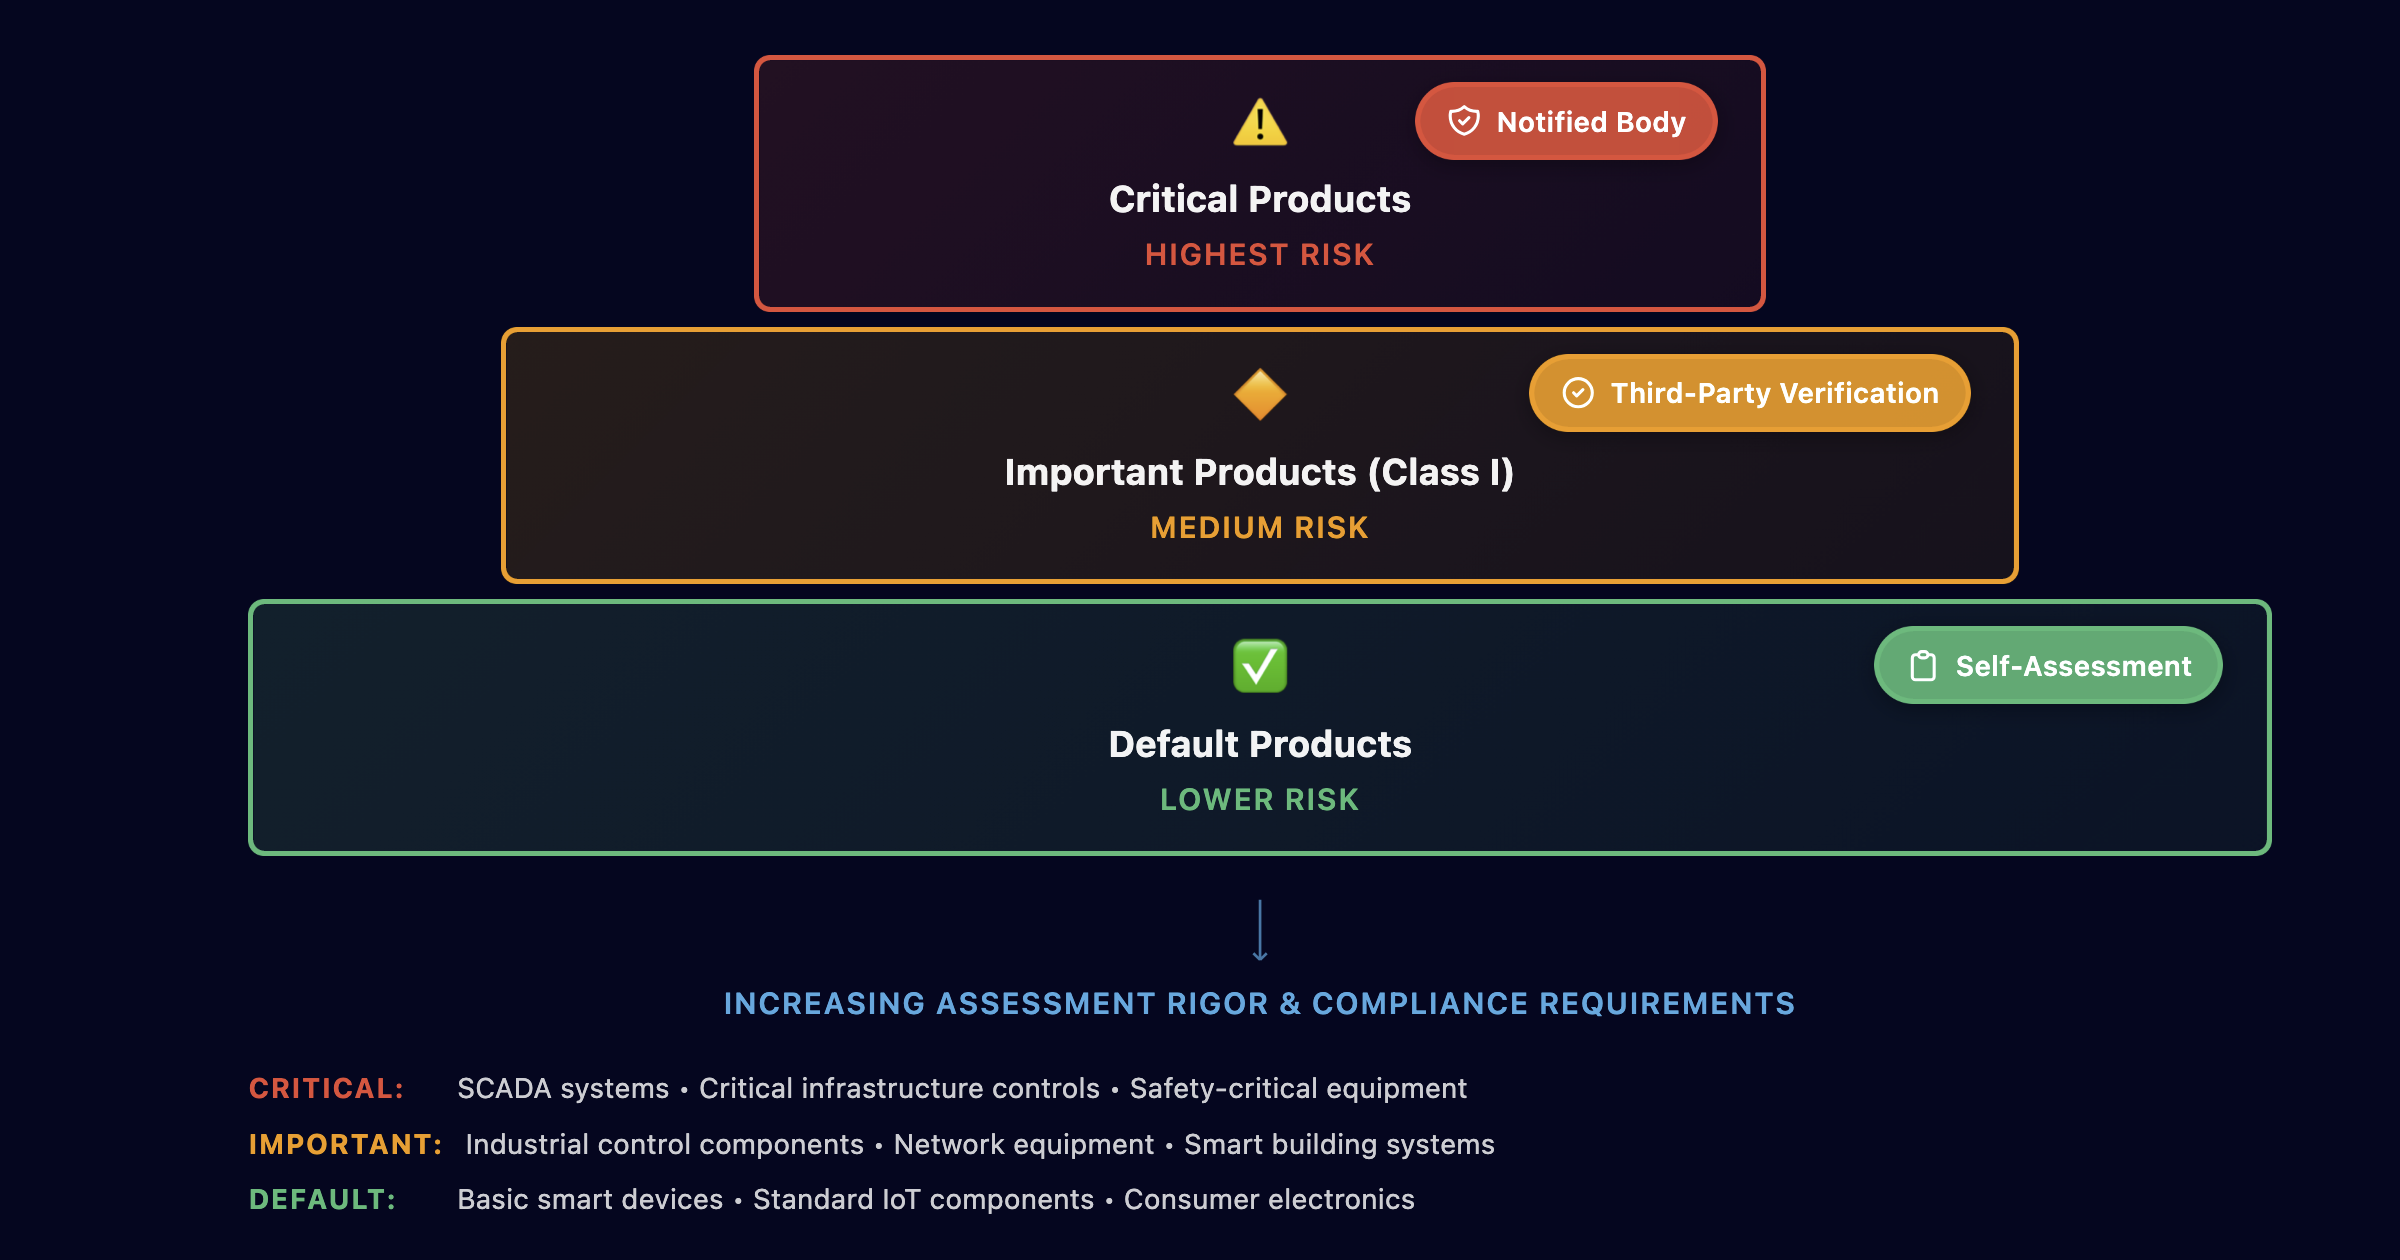Click the HIGHEST RISK label

pyautogui.click(x=1259, y=255)
